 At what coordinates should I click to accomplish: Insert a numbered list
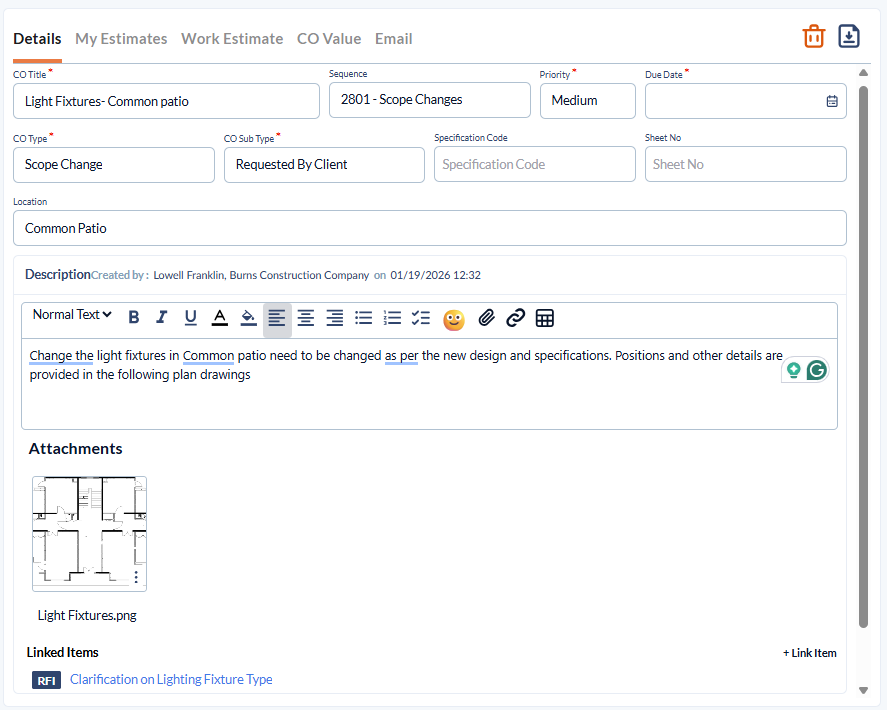(x=392, y=318)
